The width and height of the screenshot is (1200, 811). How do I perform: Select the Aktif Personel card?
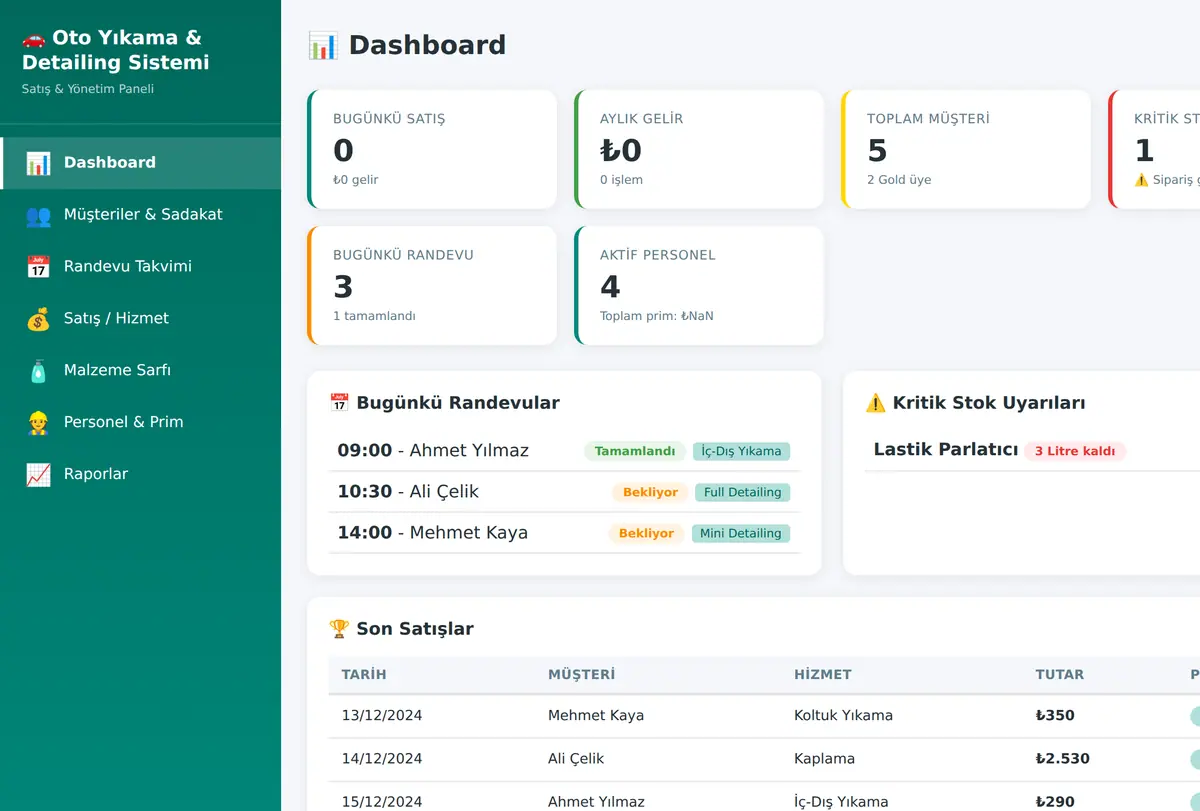[699, 285]
